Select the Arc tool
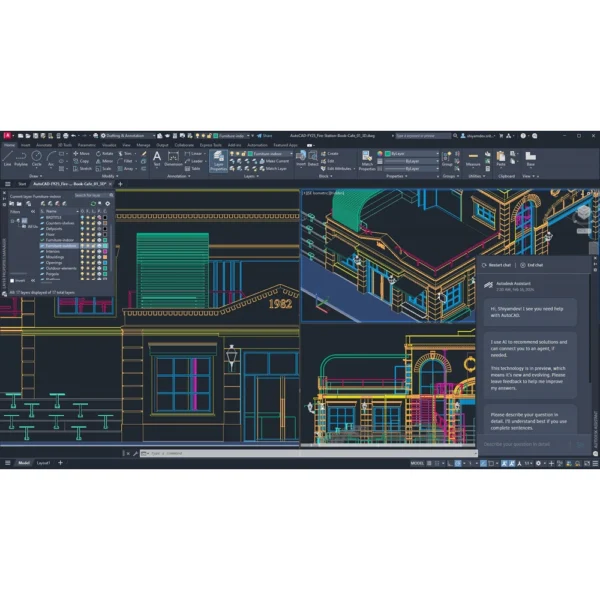600x600 pixels. pyautogui.click(x=51, y=158)
